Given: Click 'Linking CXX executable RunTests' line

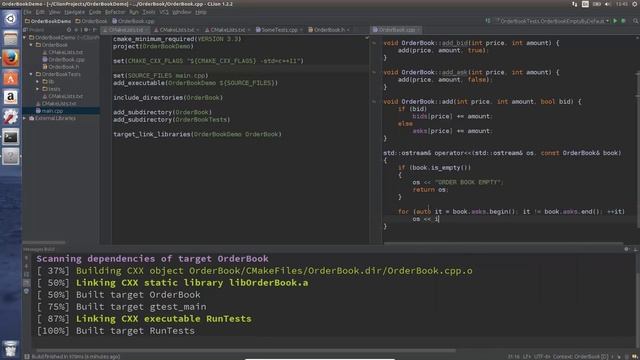Looking at the screenshot, I should (x=144, y=319).
